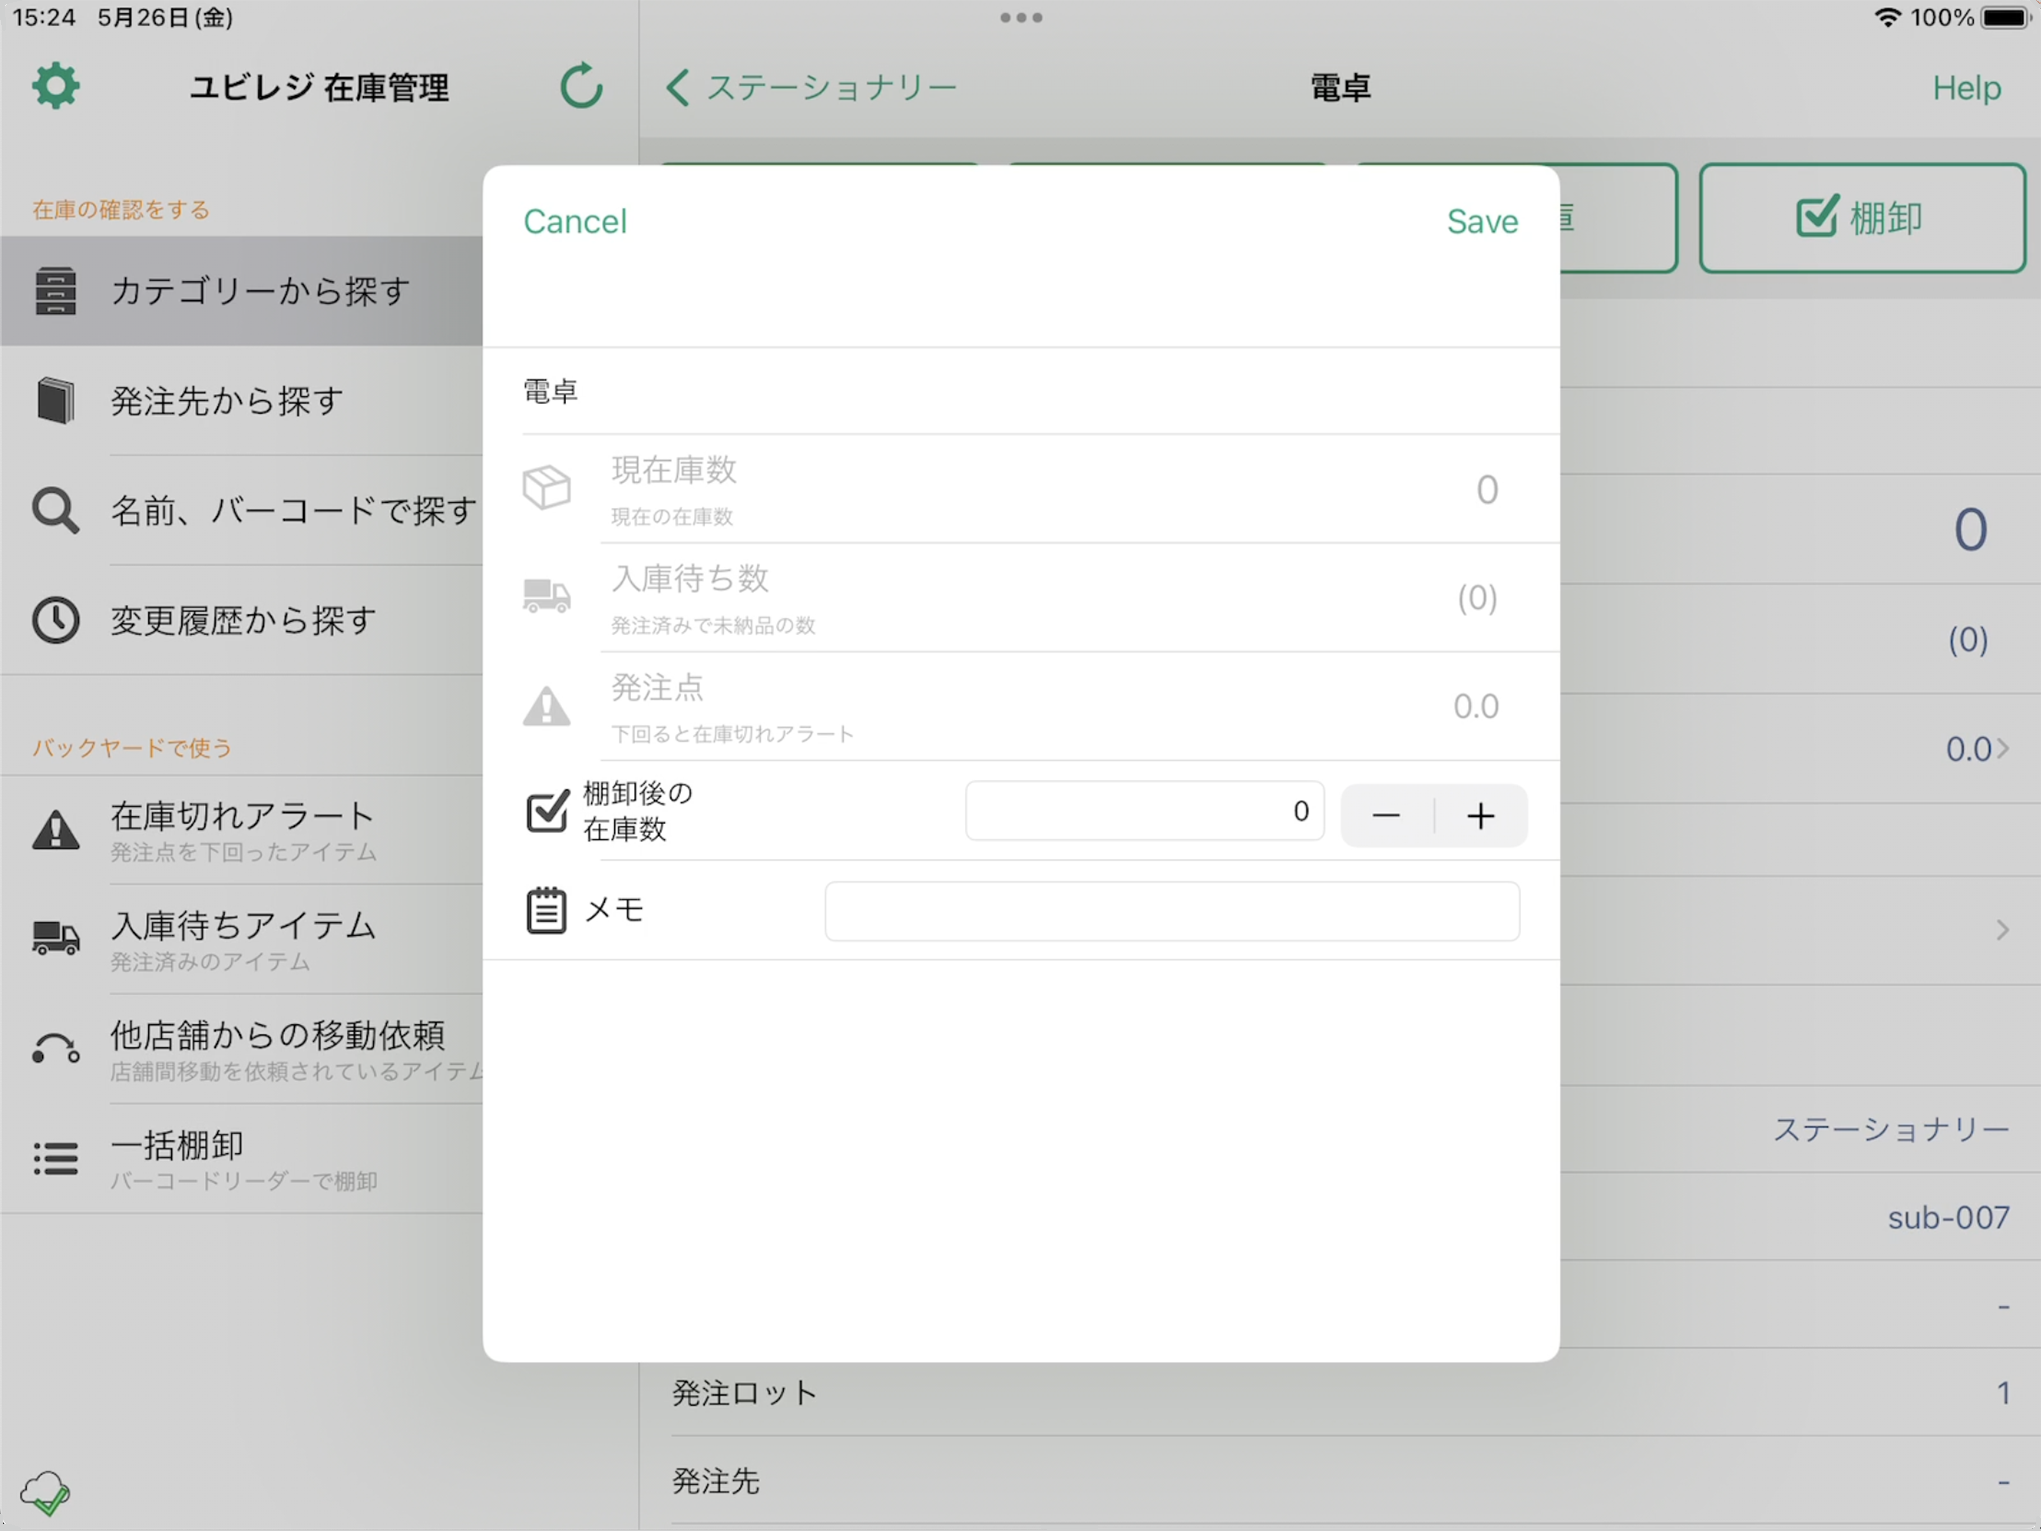Click the warning triangle icon in sidebar
Screen dimensions: 2041x1531
[x=55, y=830]
